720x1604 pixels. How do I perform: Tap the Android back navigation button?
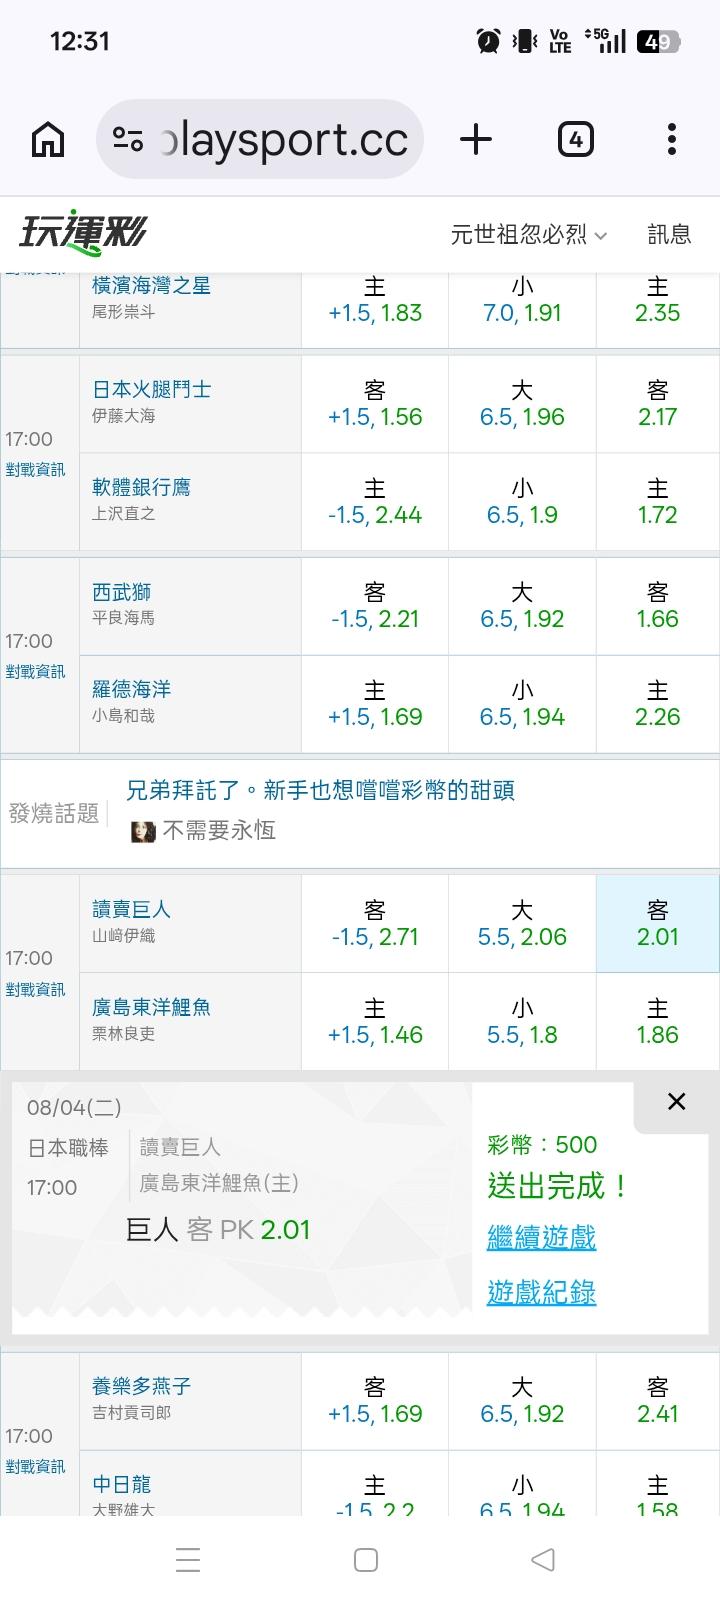click(543, 1559)
